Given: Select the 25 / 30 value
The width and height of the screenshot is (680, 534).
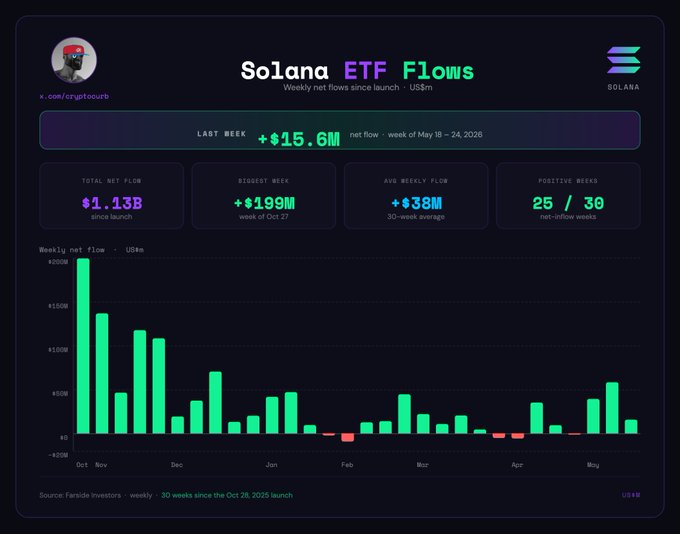Looking at the screenshot, I should [568, 203].
